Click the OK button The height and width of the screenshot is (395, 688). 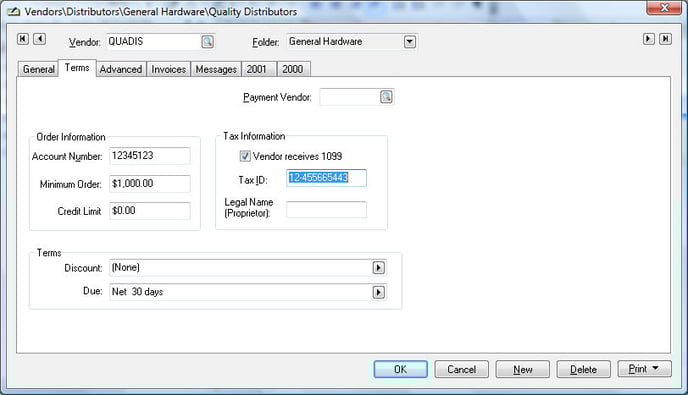coord(401,369)
